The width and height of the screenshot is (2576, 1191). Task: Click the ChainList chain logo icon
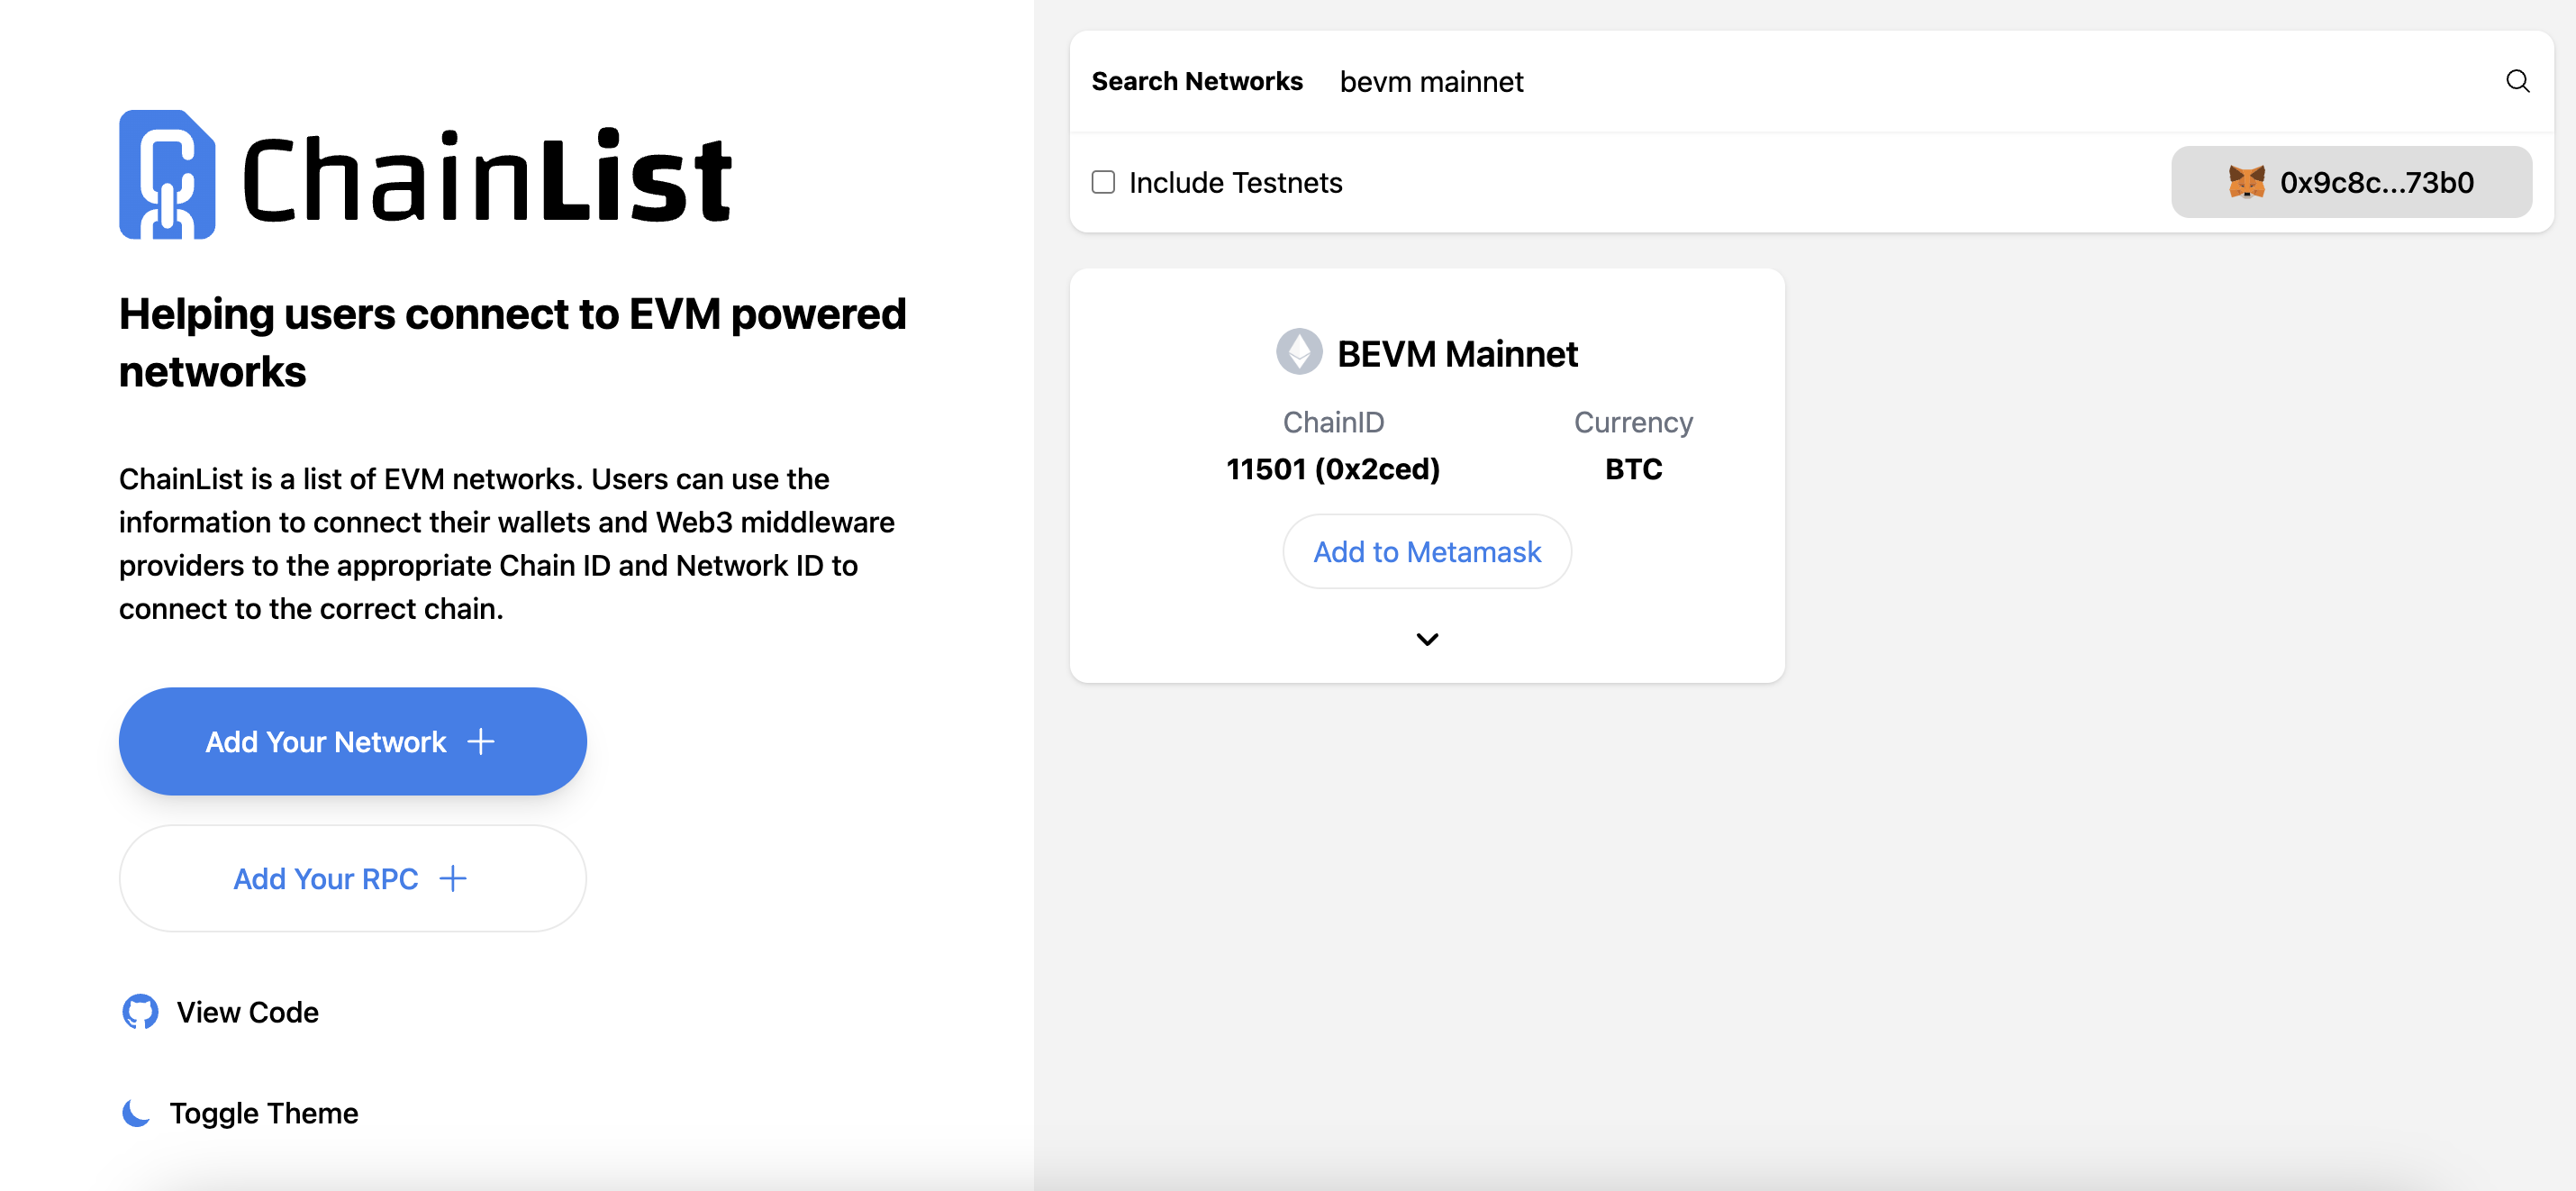[x=167, y=174]
